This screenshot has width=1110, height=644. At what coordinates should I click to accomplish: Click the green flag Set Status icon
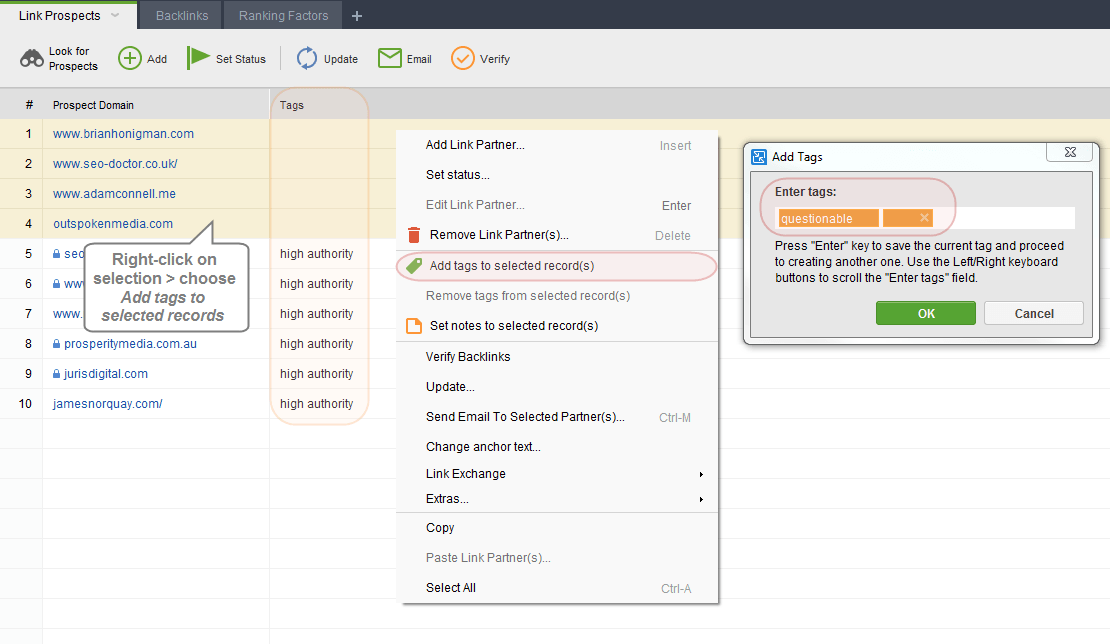point(198,57)
